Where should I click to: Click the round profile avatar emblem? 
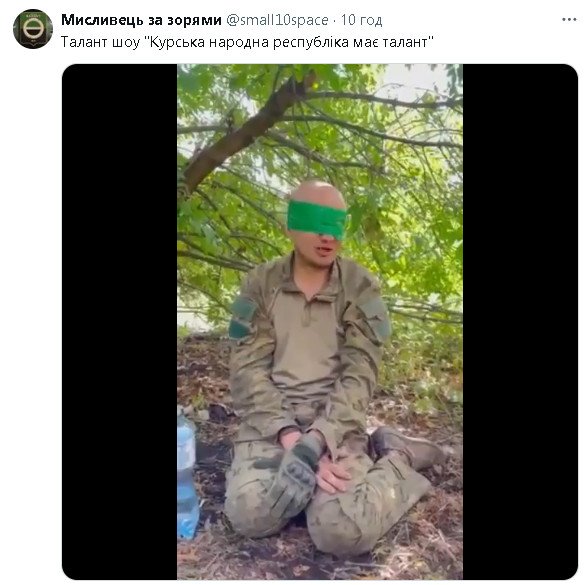[x=33, y=29]
